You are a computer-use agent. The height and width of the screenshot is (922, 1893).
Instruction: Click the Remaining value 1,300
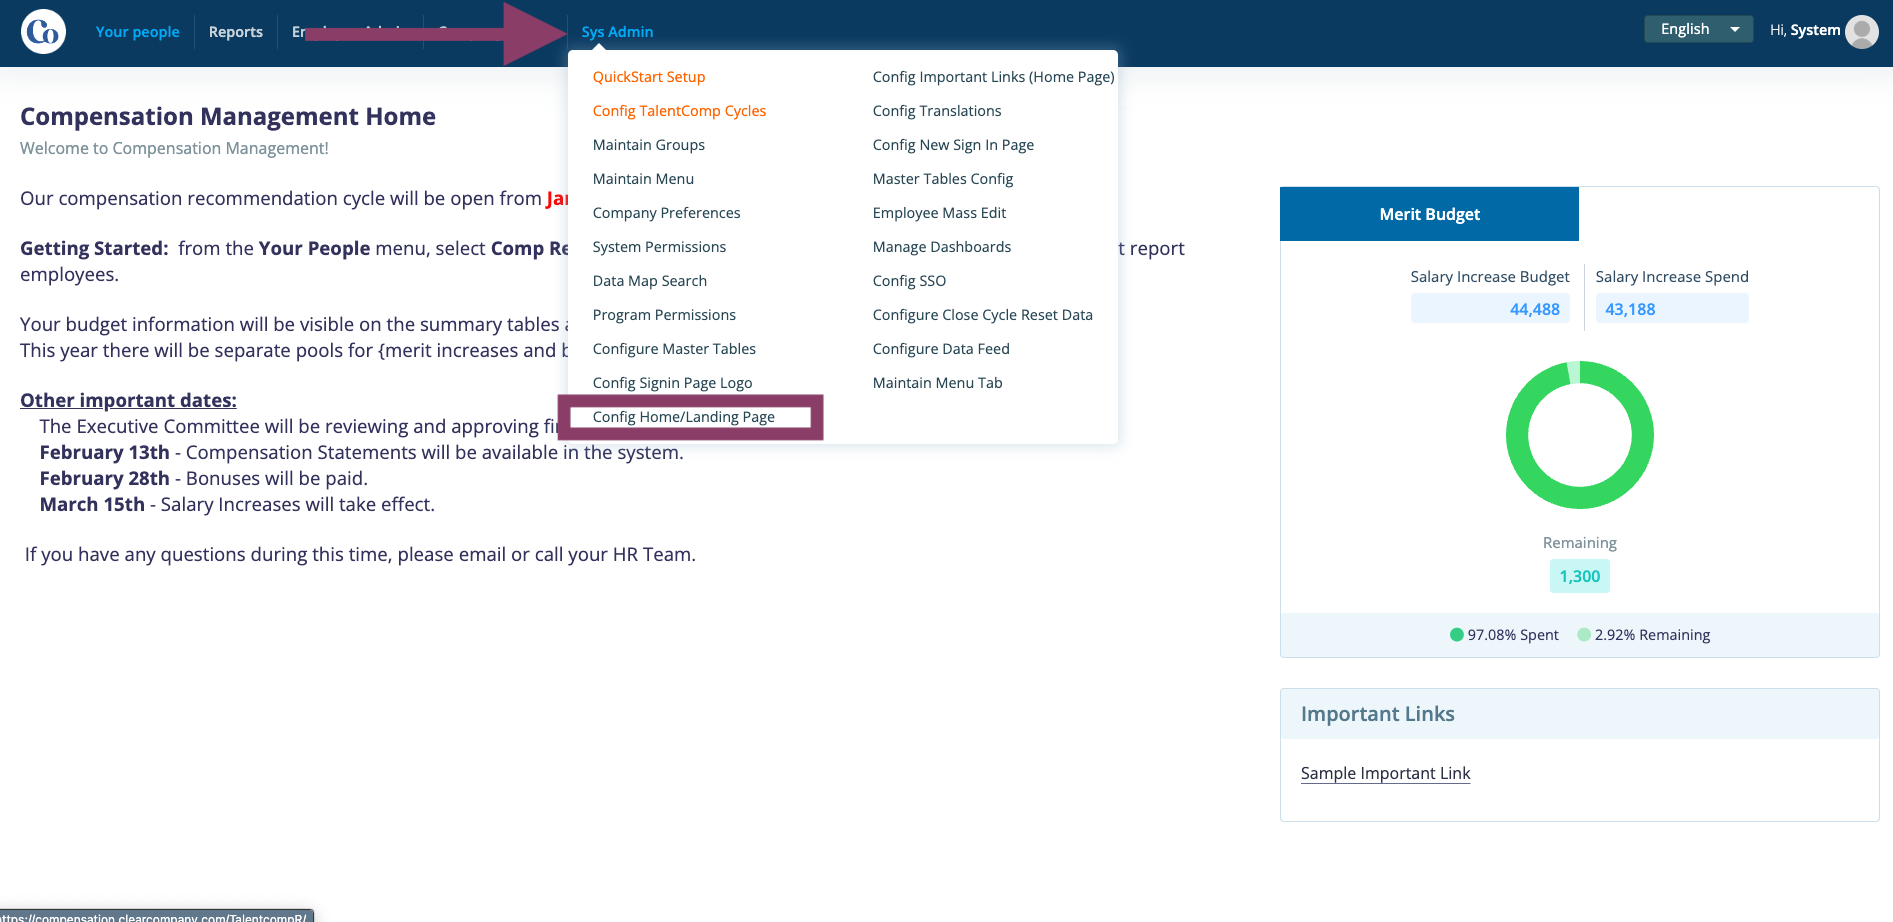coord(1579,576)
